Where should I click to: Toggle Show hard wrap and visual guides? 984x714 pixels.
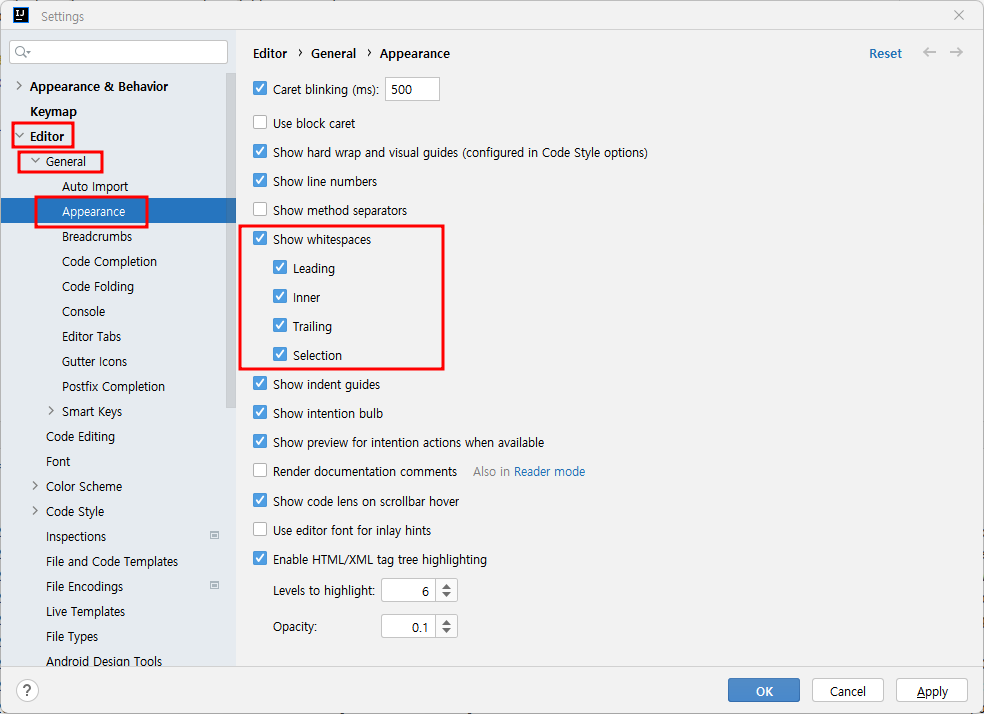[260, 151]
